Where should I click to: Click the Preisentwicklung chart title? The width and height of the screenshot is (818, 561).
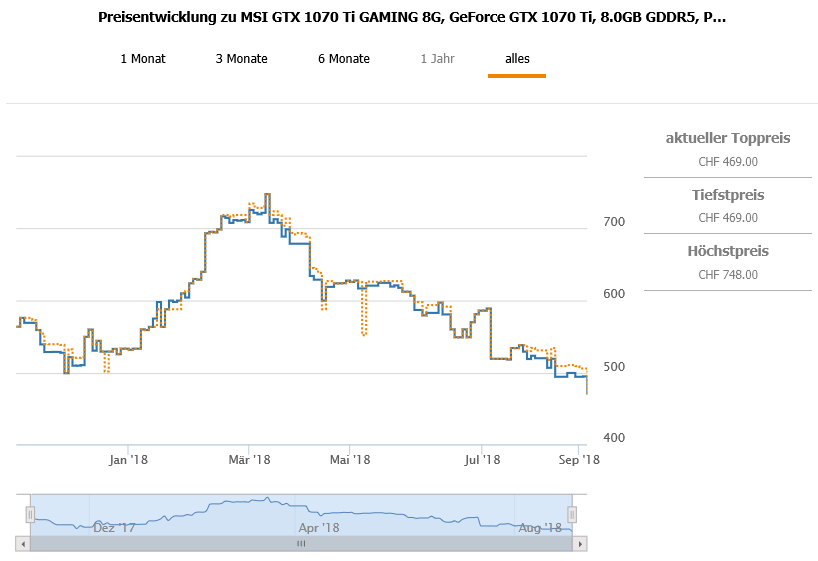pos(412,18)
